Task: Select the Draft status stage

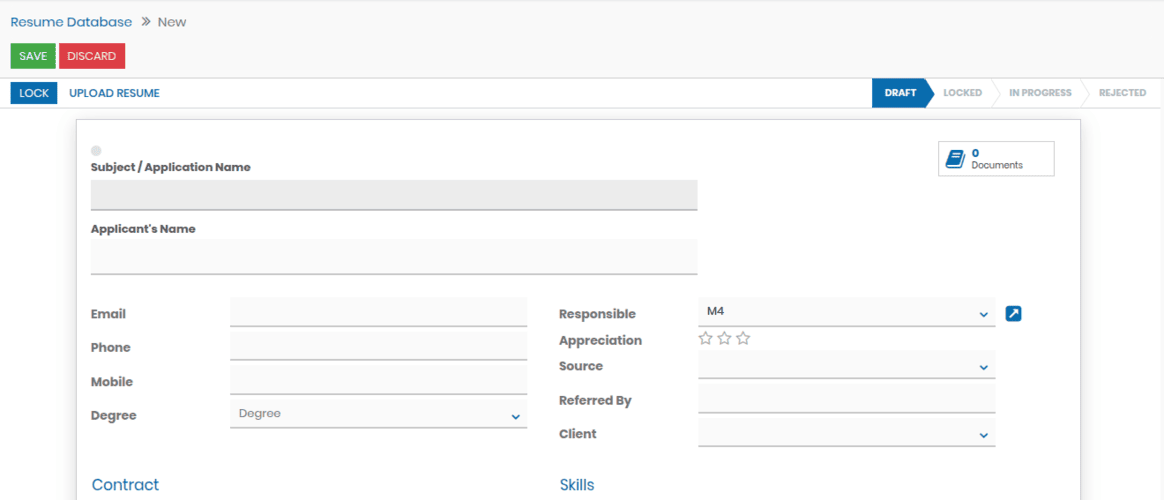Action: pyautogui.click(x=899, y=93)
